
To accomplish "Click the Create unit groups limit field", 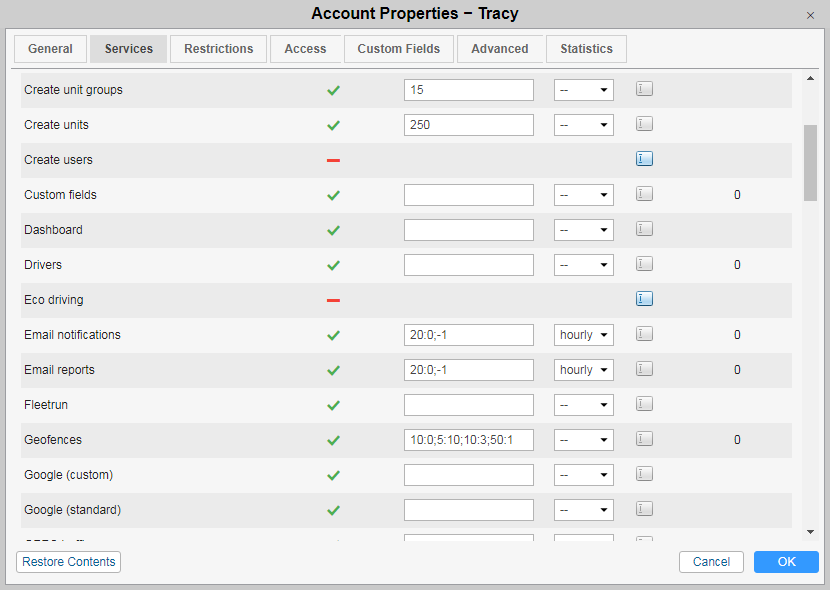I will pos(469,90).
